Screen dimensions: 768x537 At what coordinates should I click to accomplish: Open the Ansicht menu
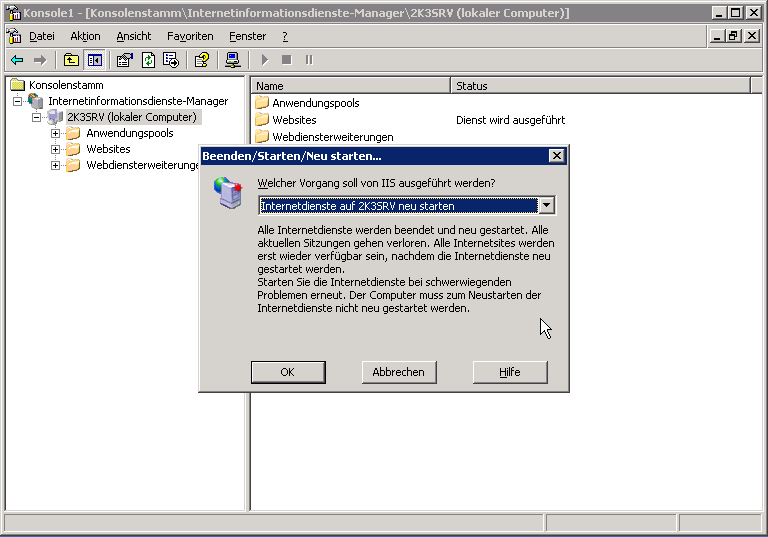point(134,36)
